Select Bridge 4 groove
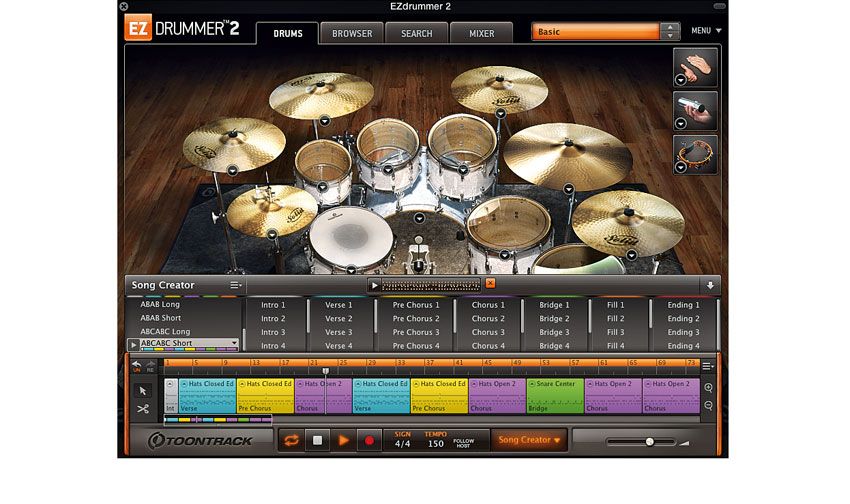Viewport: 850px width, 504px height. [x=554, y=346]
